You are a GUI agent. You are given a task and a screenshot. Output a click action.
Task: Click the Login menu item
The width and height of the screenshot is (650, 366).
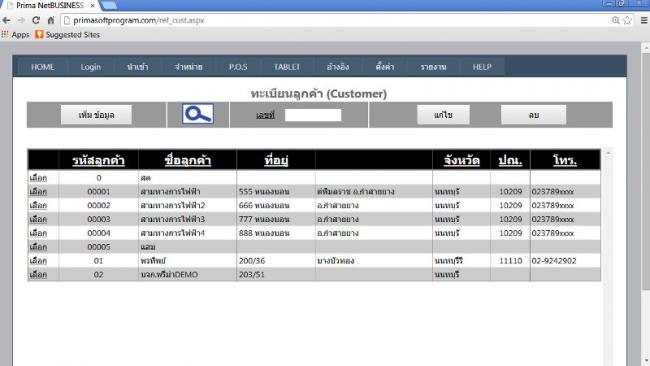pos(91,67)
